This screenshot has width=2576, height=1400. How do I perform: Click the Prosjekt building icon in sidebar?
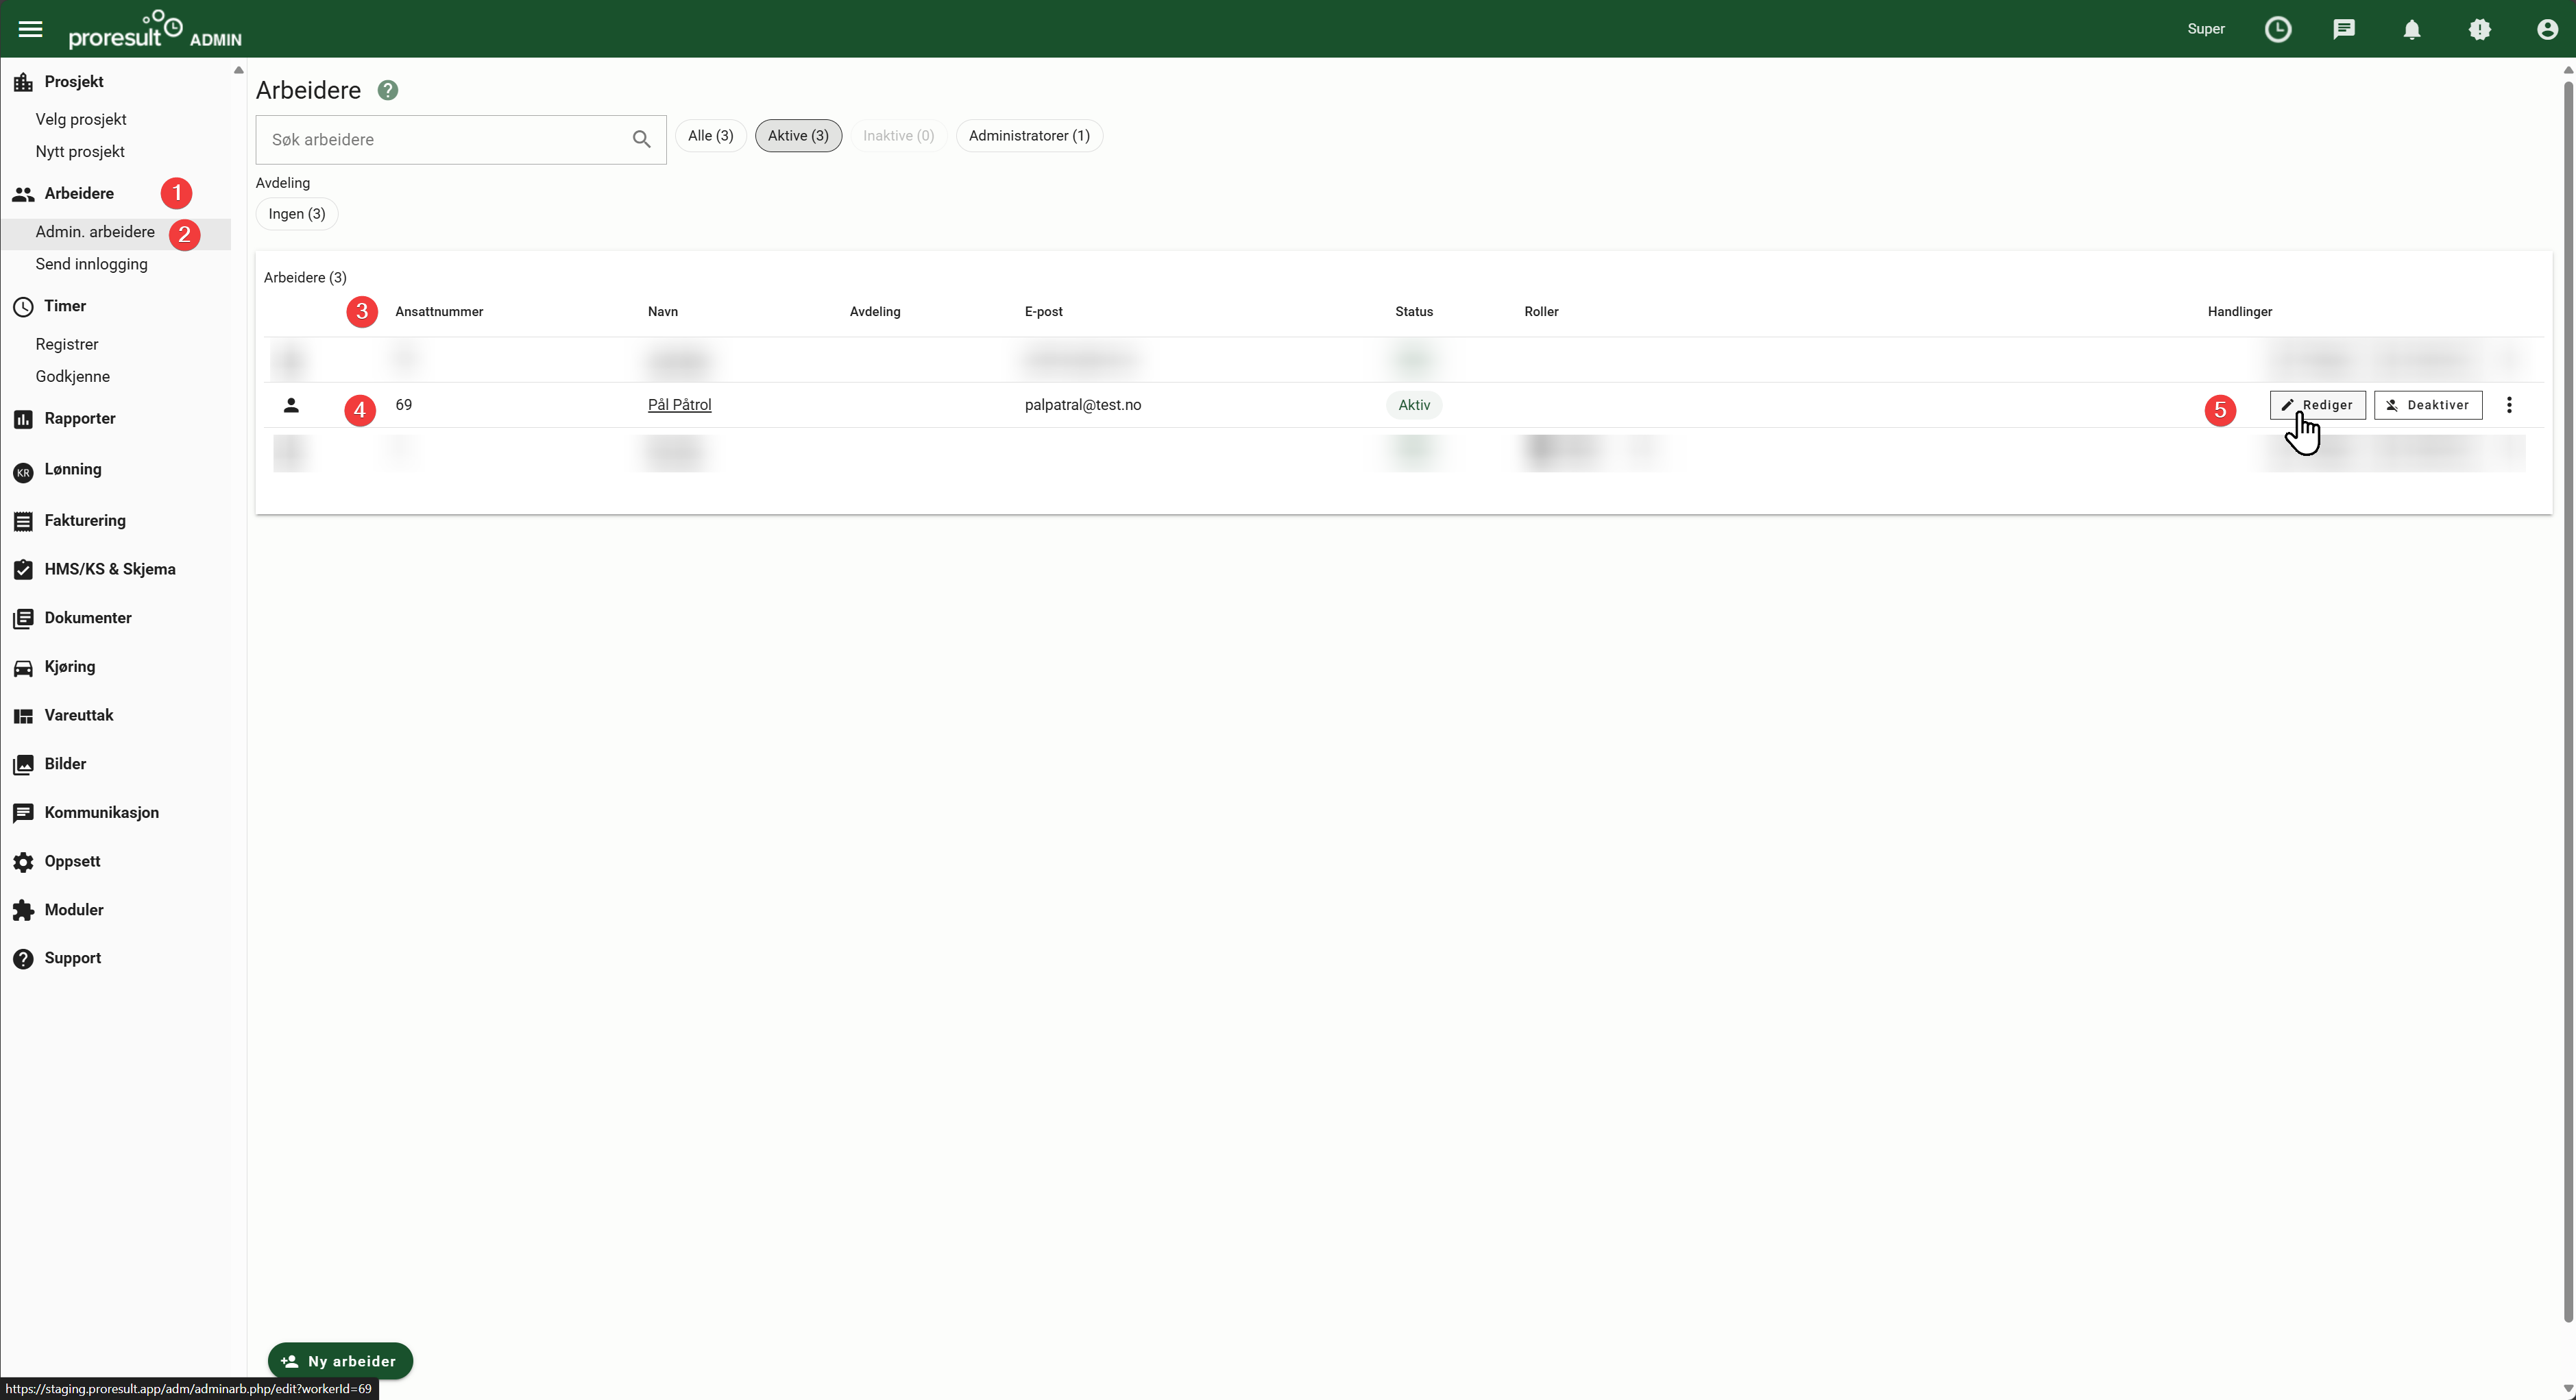coord(23,82)
